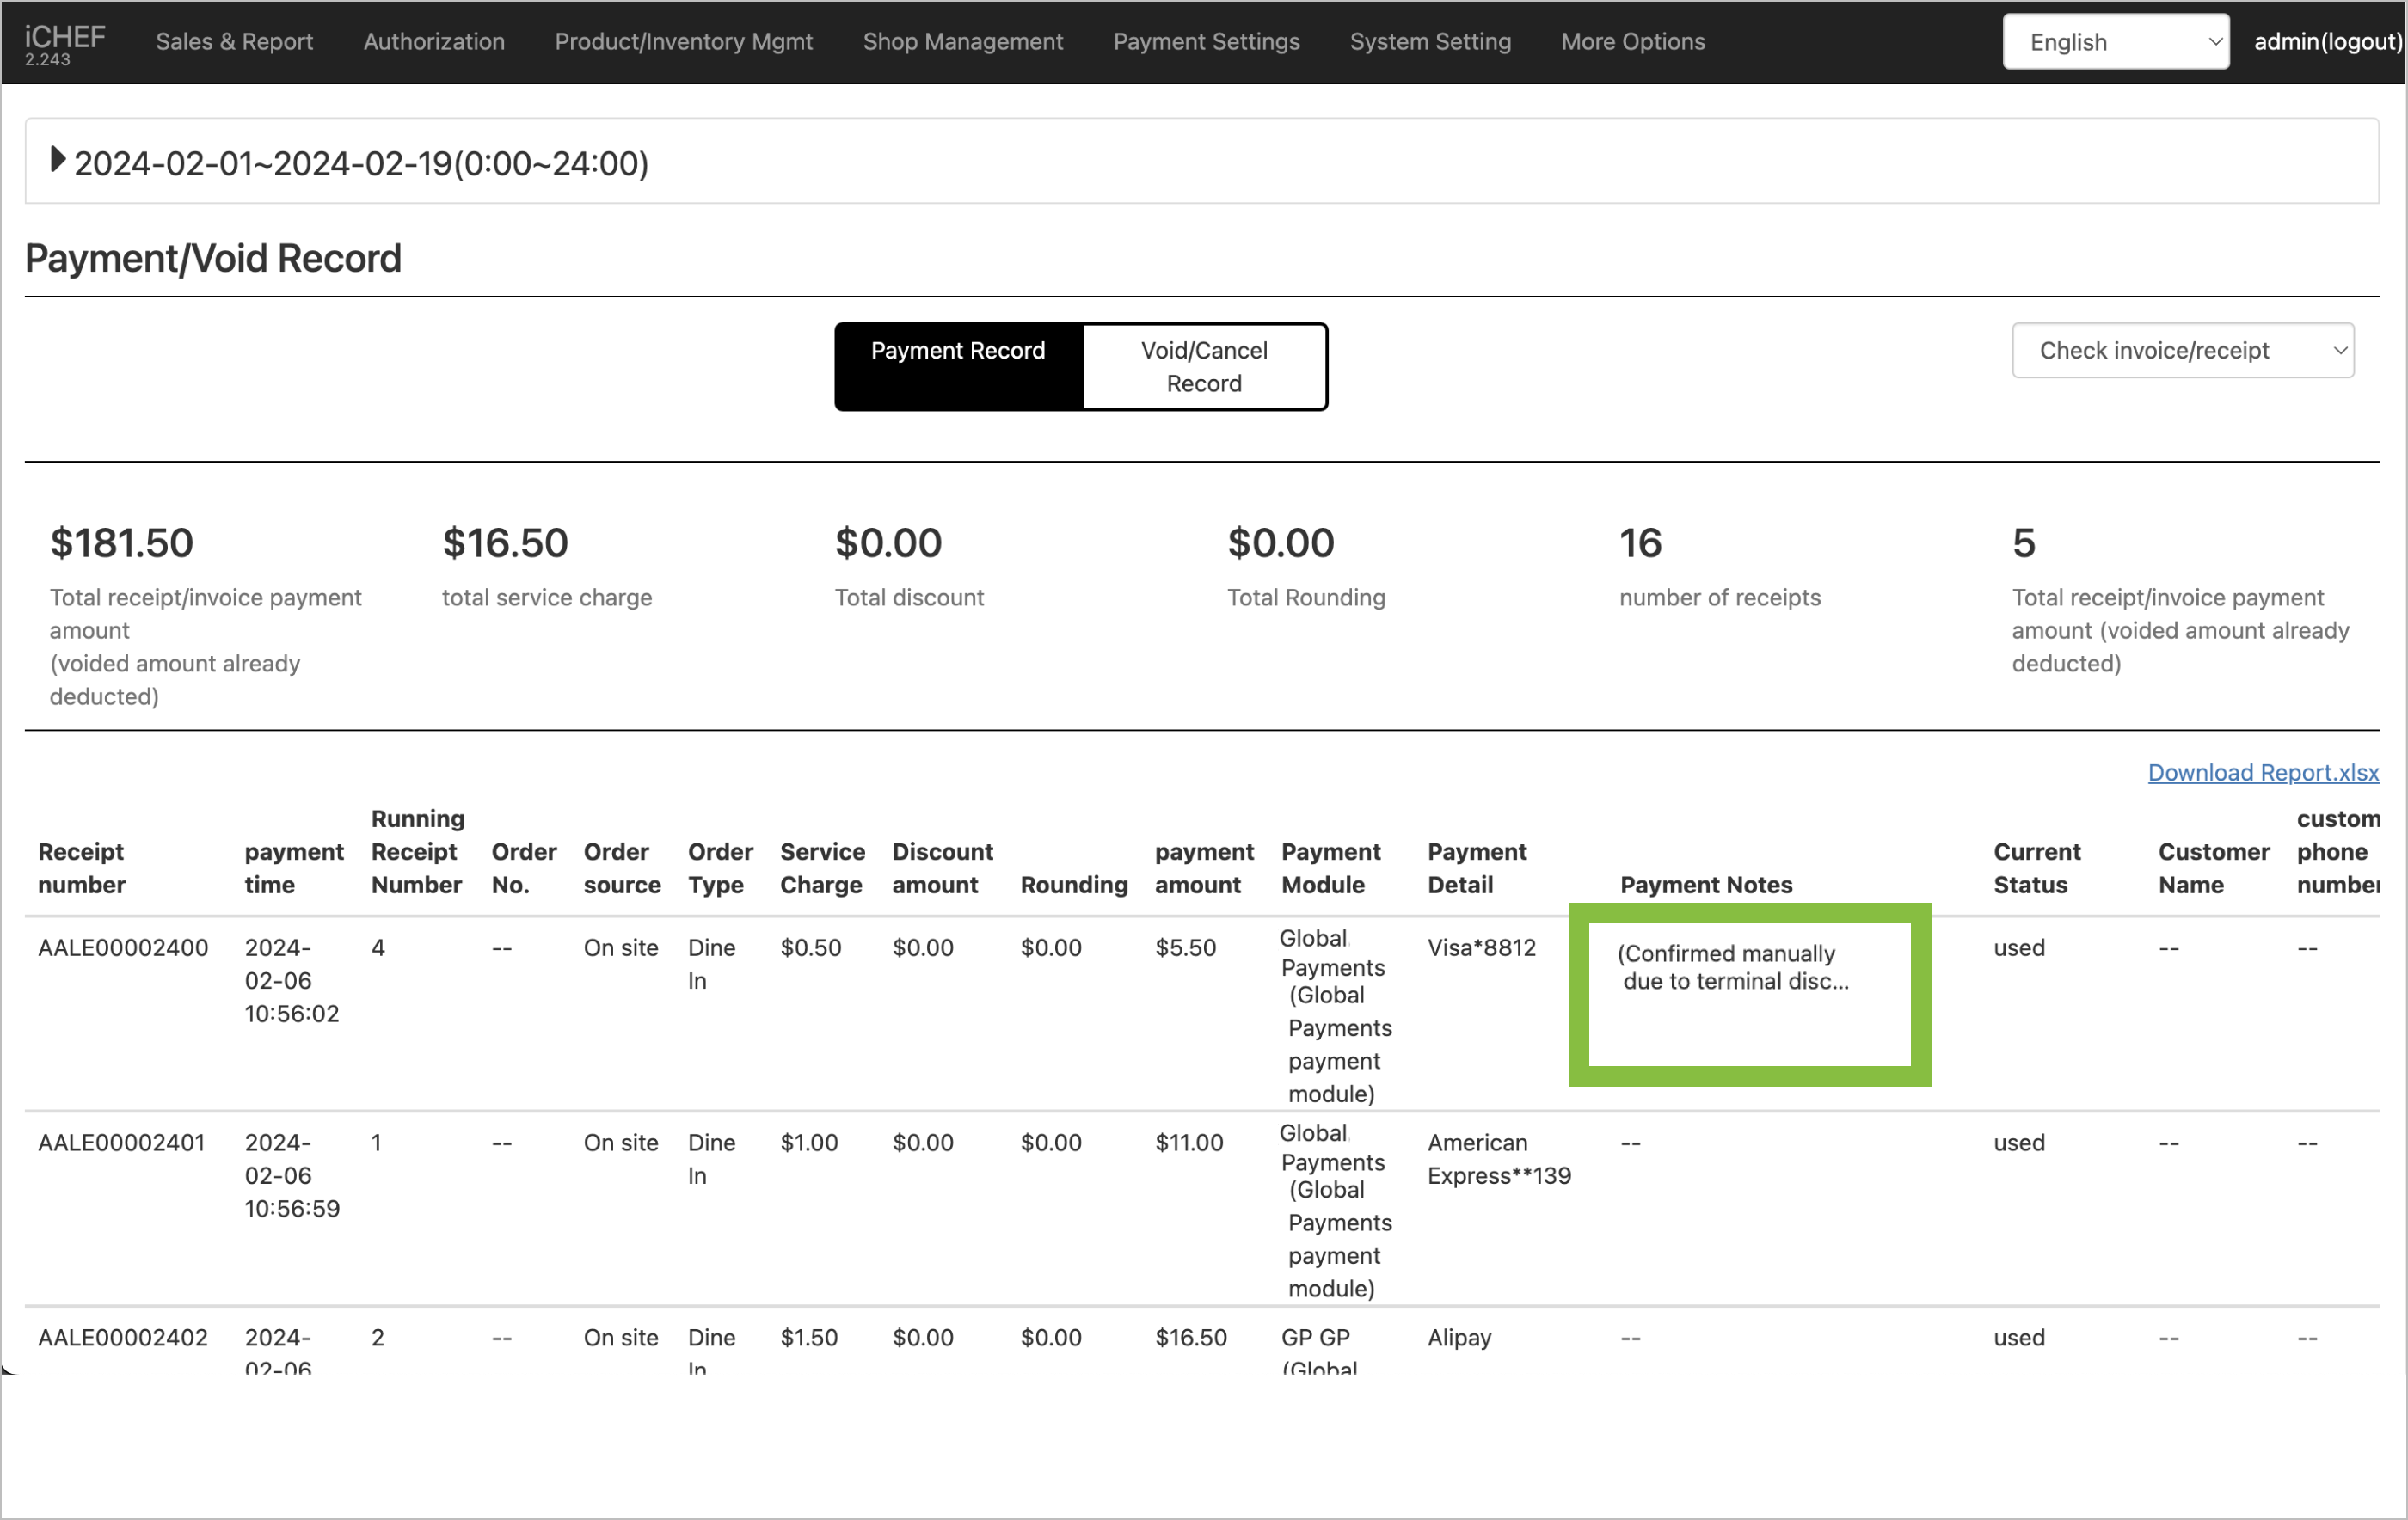Open the Product/Inventory Mgmt menu
The height and width of the screenshot is (1520, 2408).
click(683, 42)
